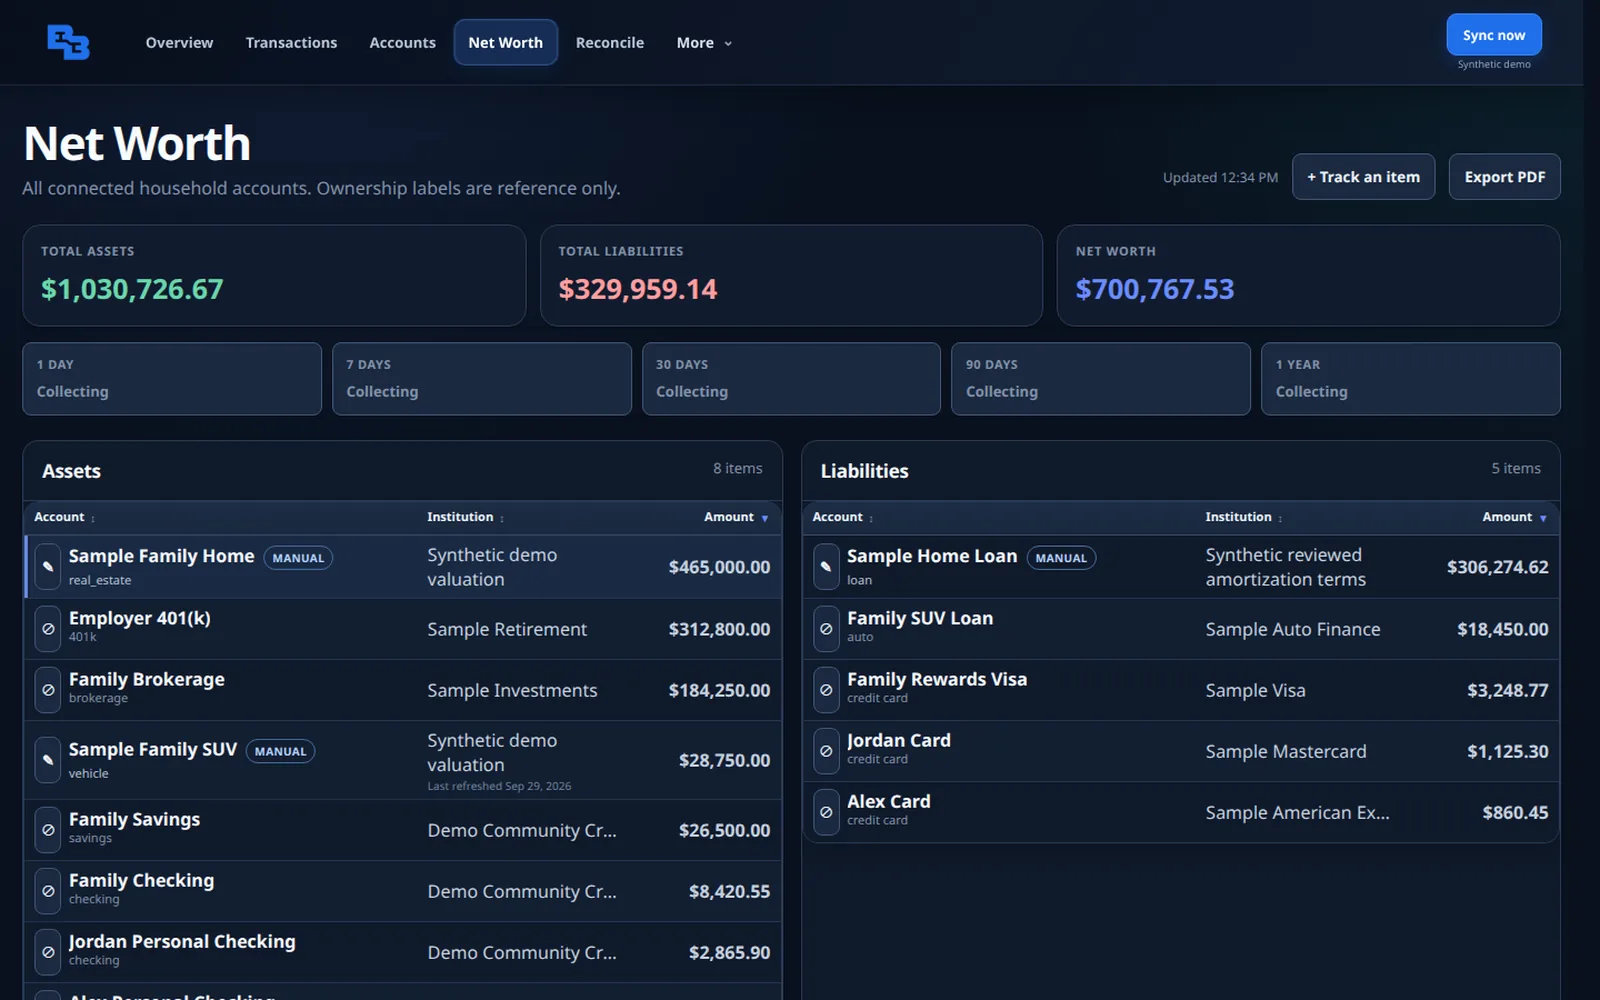This screenshot has height=1000, width=1600.
Task: Click the $465,000.00 amount
Action: pyautogui.click(x=719, y=567)
